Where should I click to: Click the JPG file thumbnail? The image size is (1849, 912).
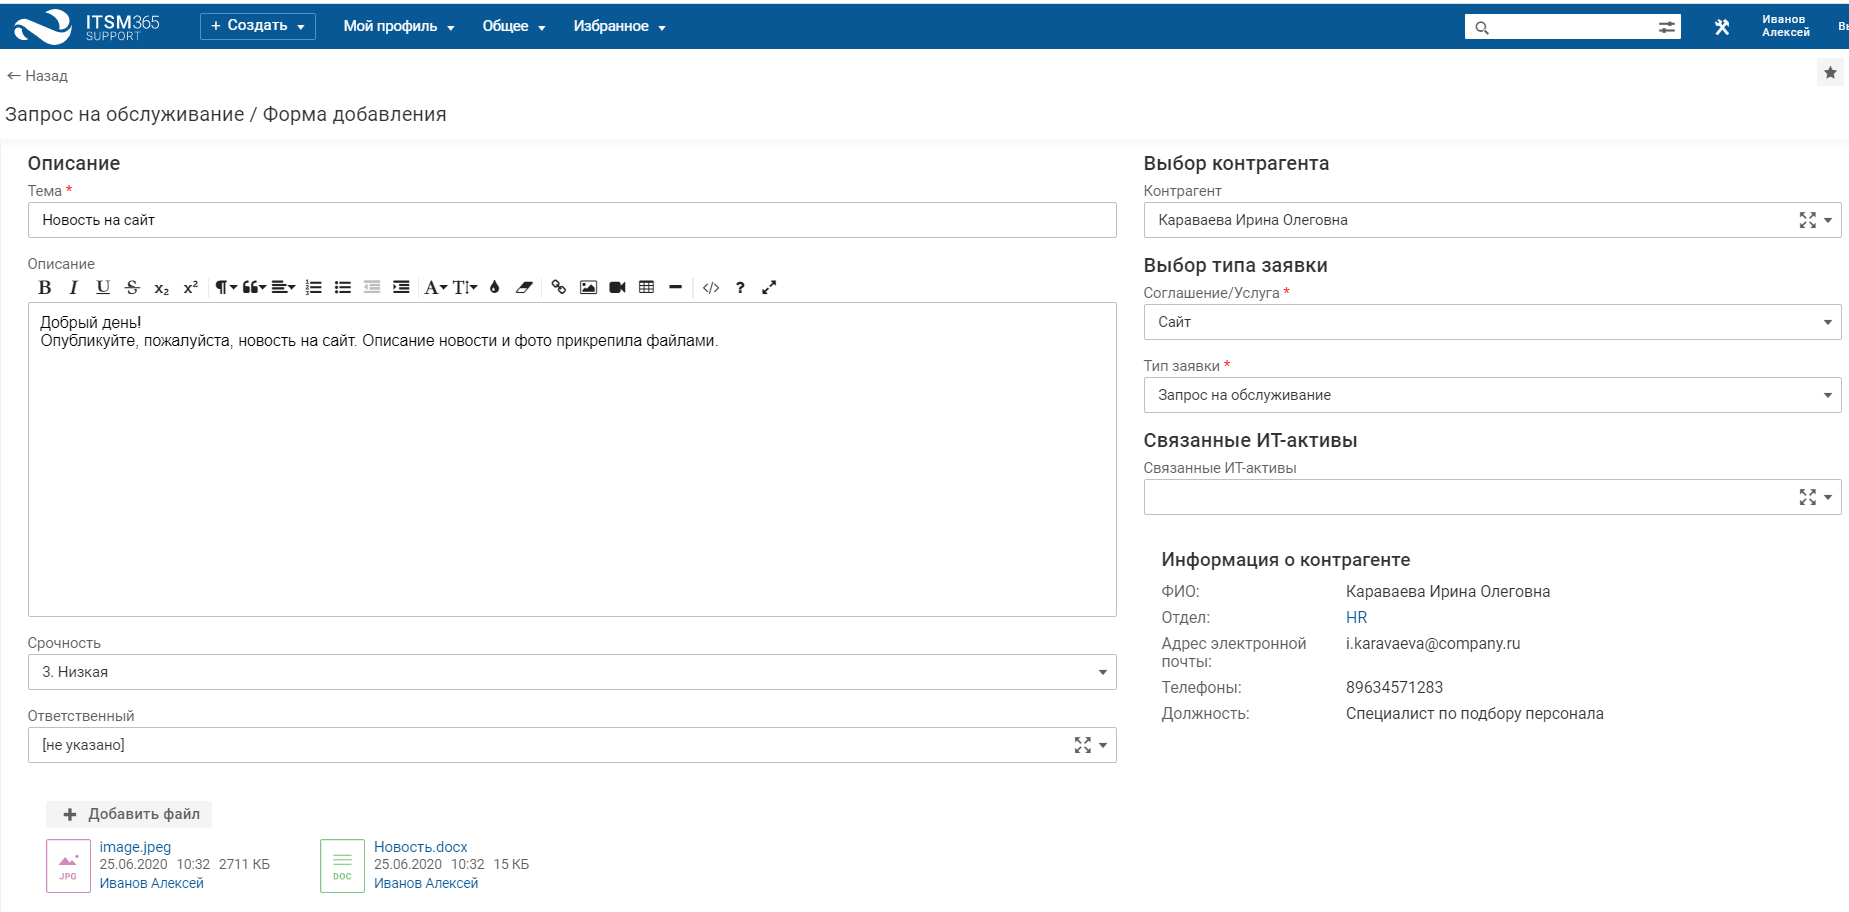(68, 865)
